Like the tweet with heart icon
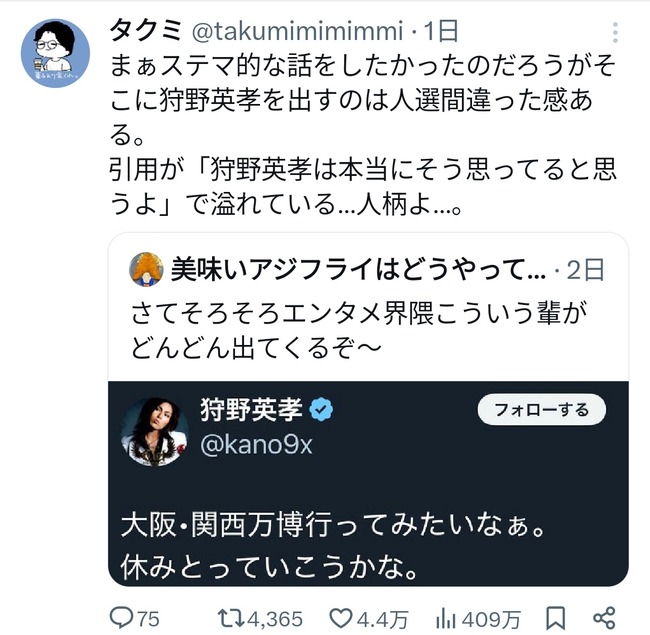Image resolution: width=650 pixels, height=635 pixels. click(342, 619)
